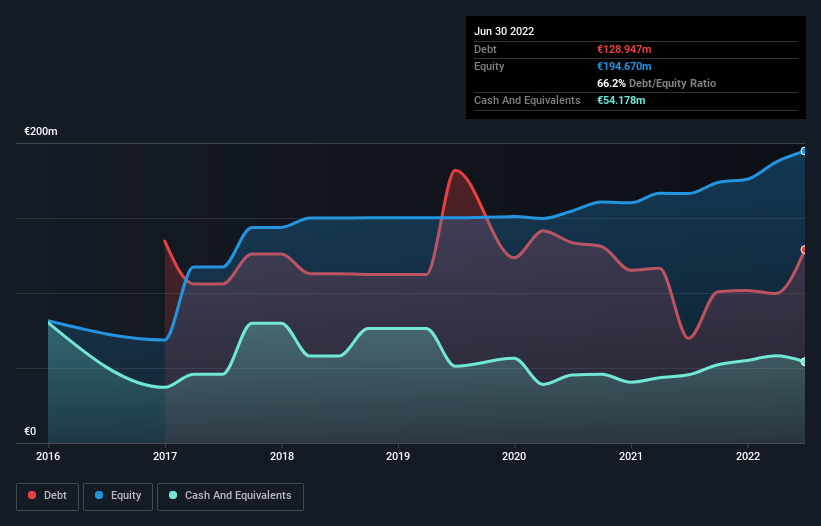821x526 pixels.
Task: Click the Equity label in tooltip
Action: tap(489, 66)
